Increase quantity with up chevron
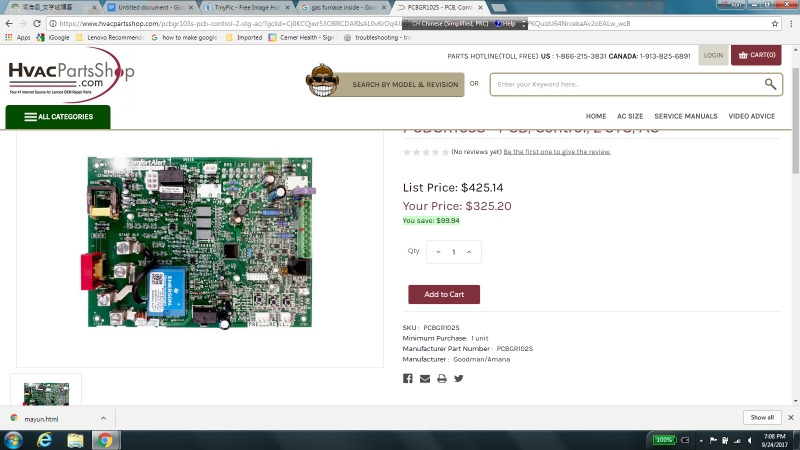Image resolution: width=800 pixels, height=450 pixels. [469, 252]
